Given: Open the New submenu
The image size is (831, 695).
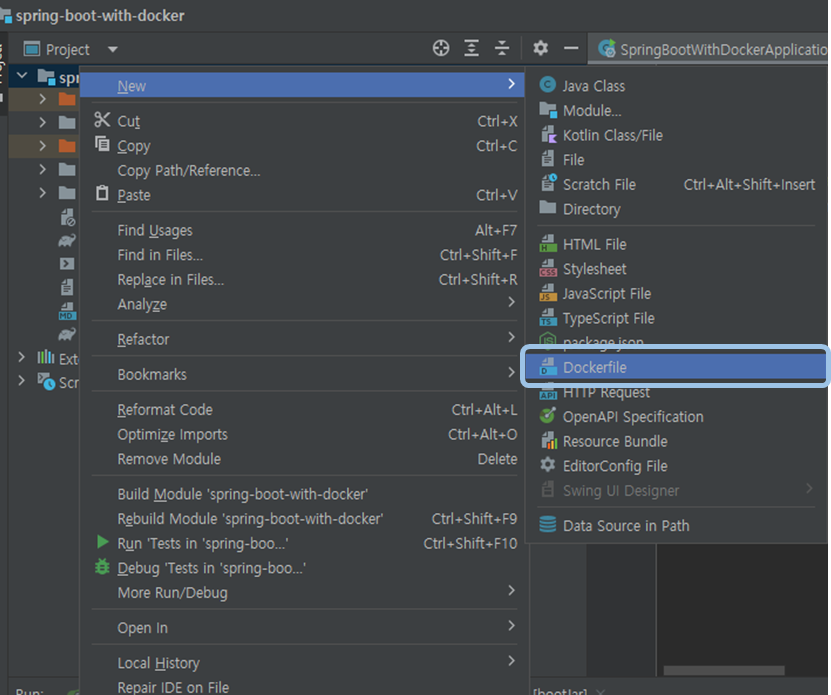Looking at the screenshot, I should click(302, 85).
